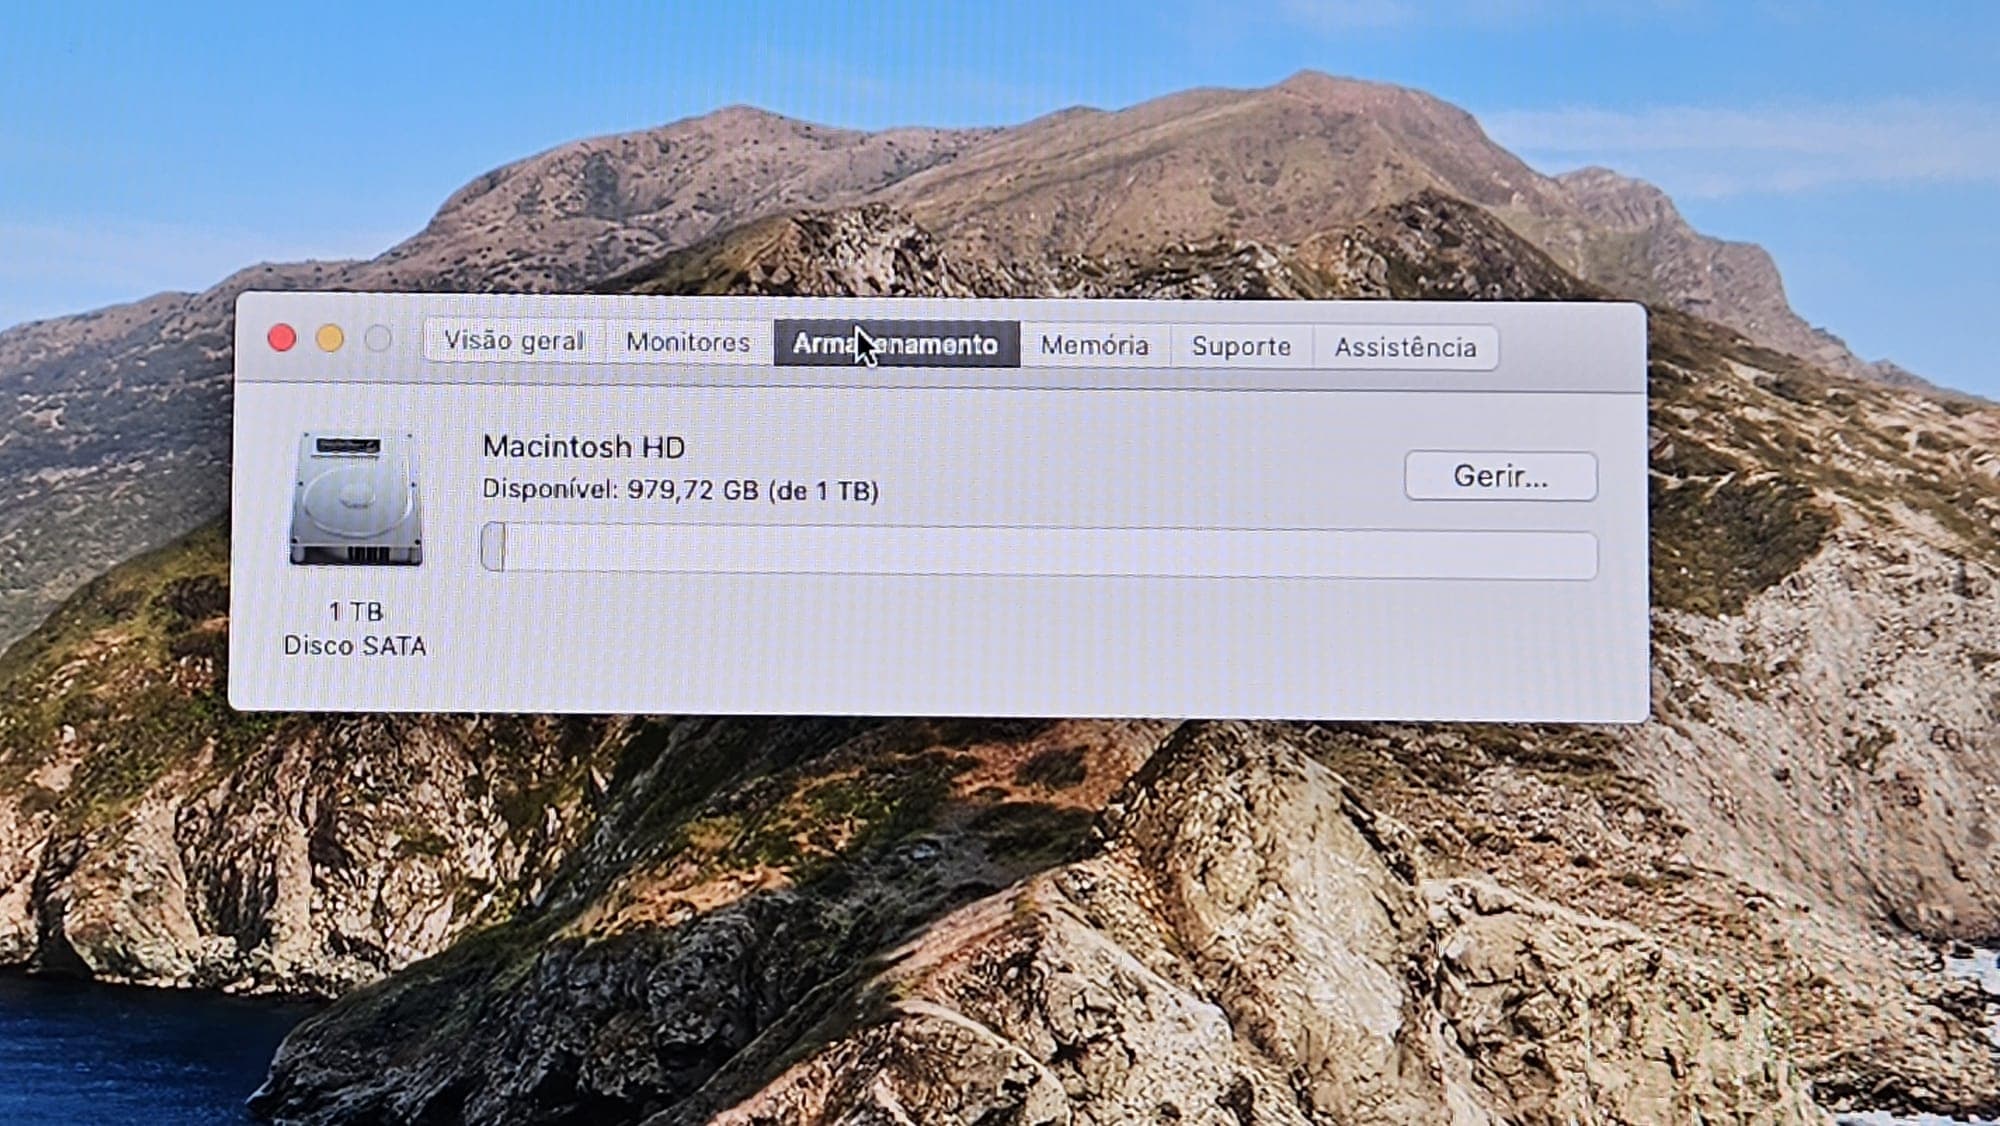Click the 1 TB label under disk
2000x1126 pixels.
point(356,611)
